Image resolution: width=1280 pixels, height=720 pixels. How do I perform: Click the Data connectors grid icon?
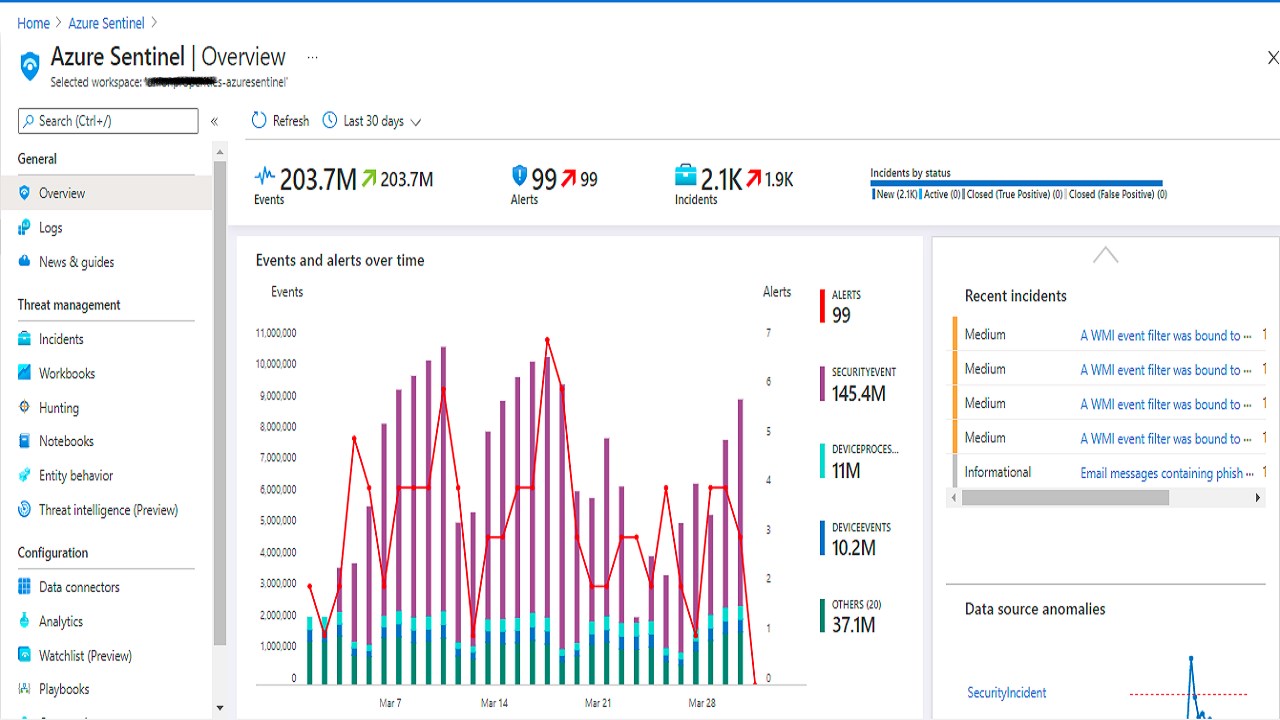click(25, 587)
